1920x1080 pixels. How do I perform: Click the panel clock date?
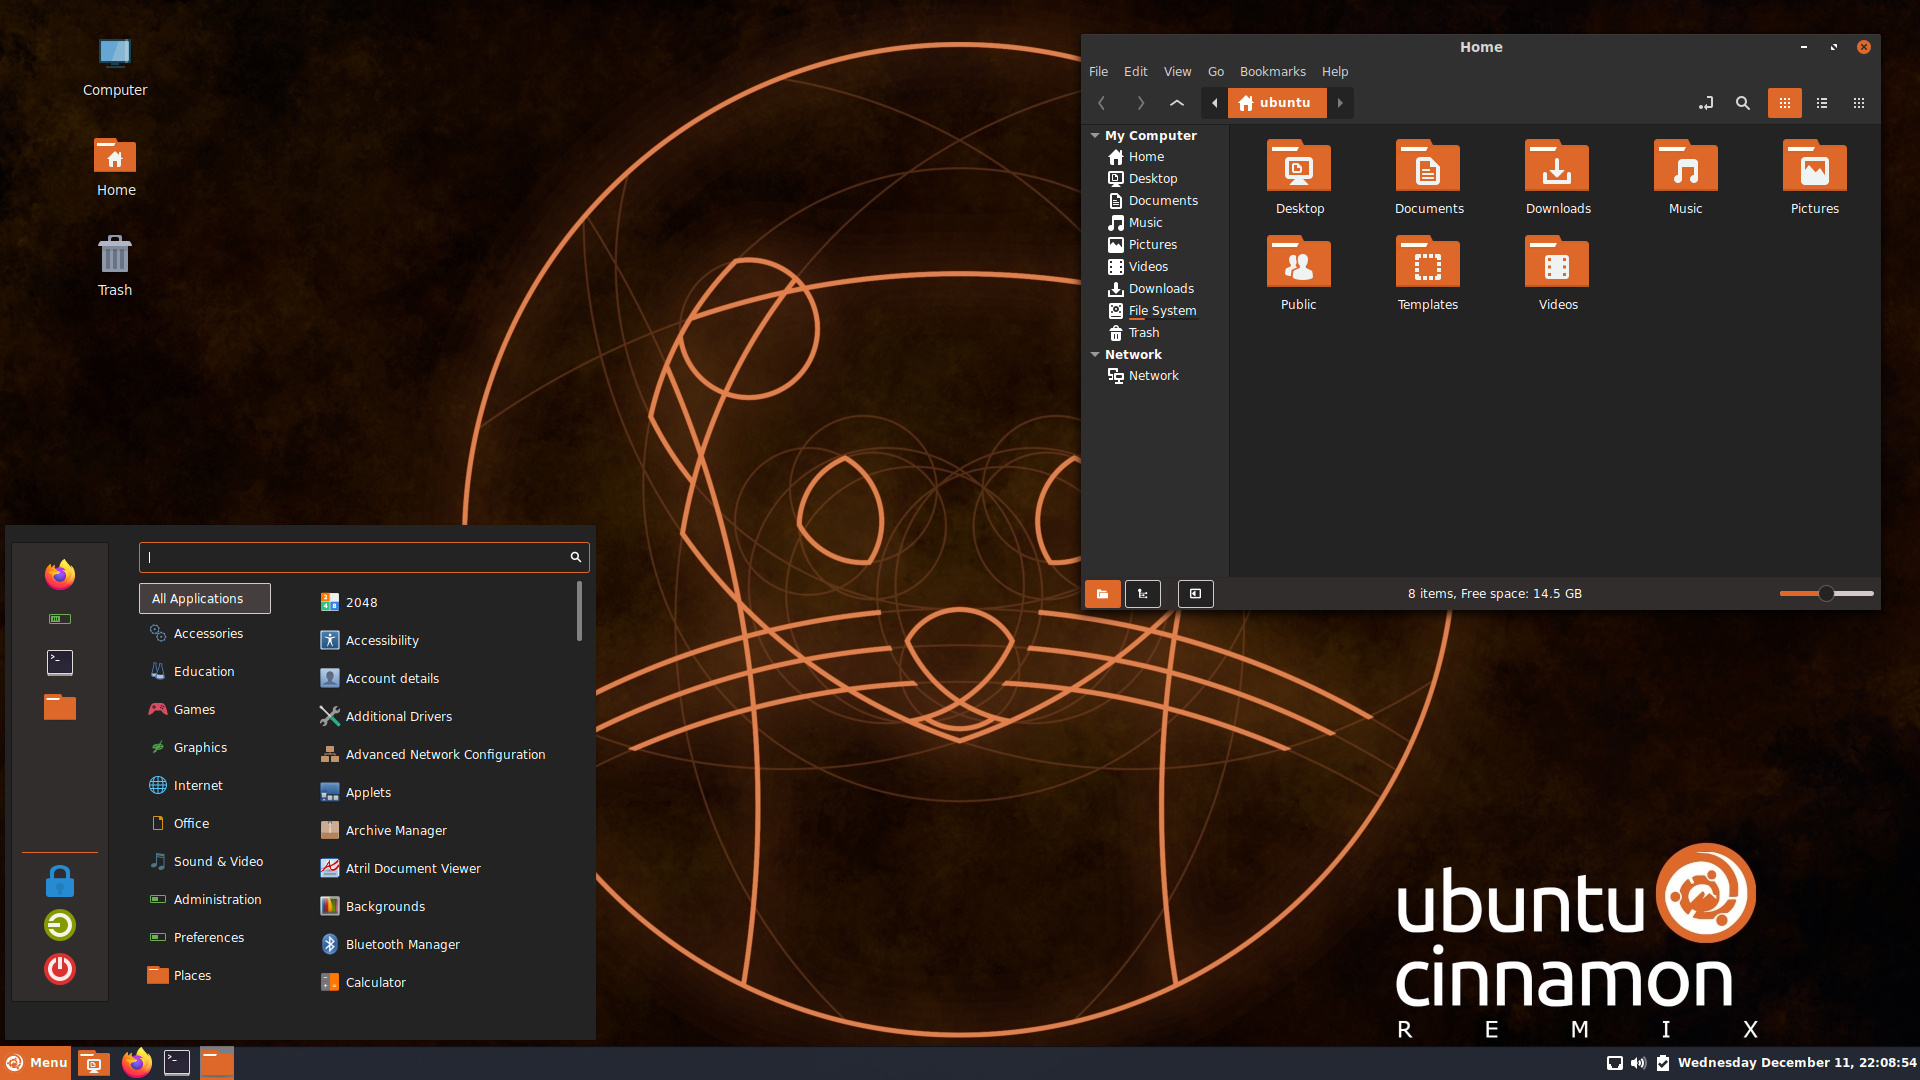click(x=1797, y=1063)
